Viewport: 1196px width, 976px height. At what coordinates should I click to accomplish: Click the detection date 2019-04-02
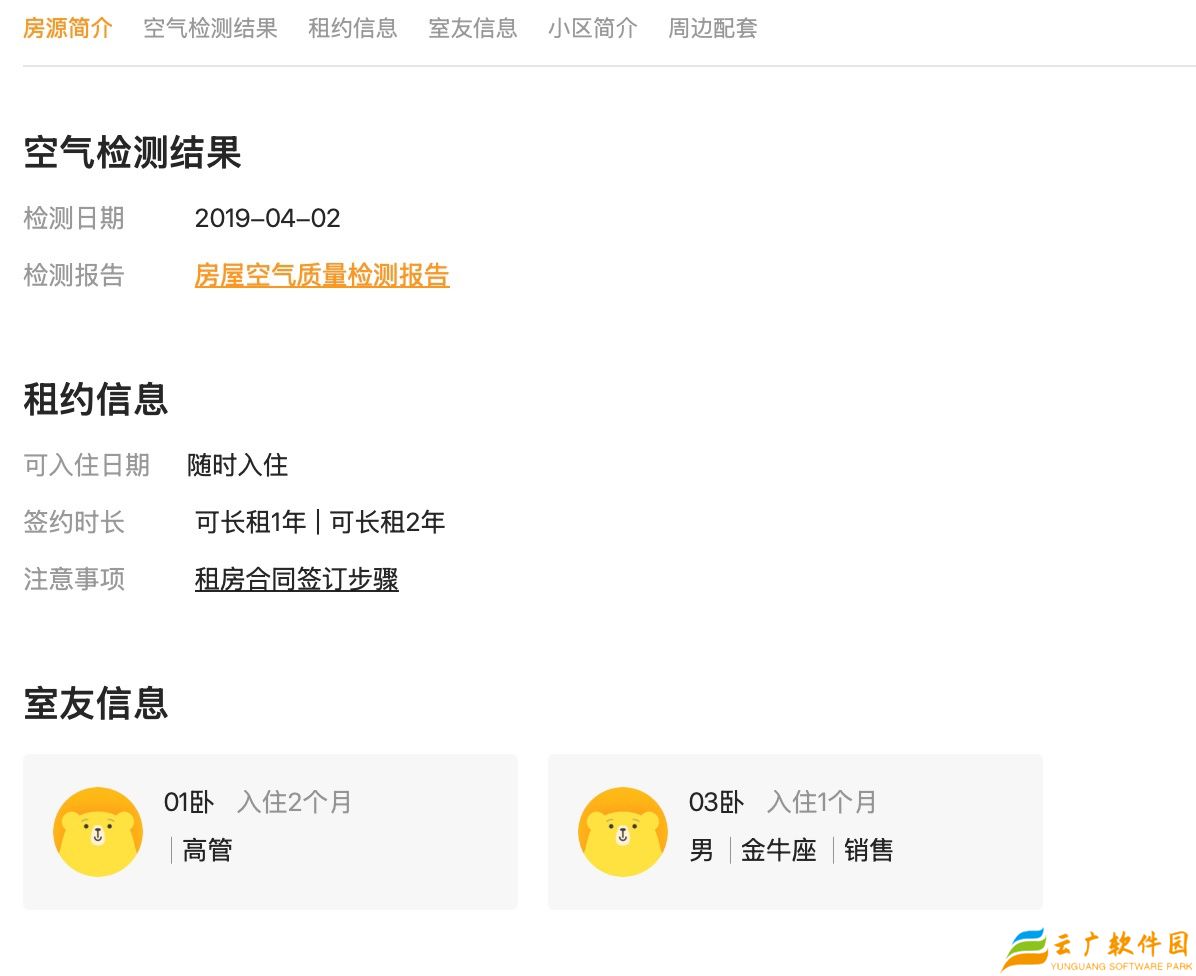point(267,218)
